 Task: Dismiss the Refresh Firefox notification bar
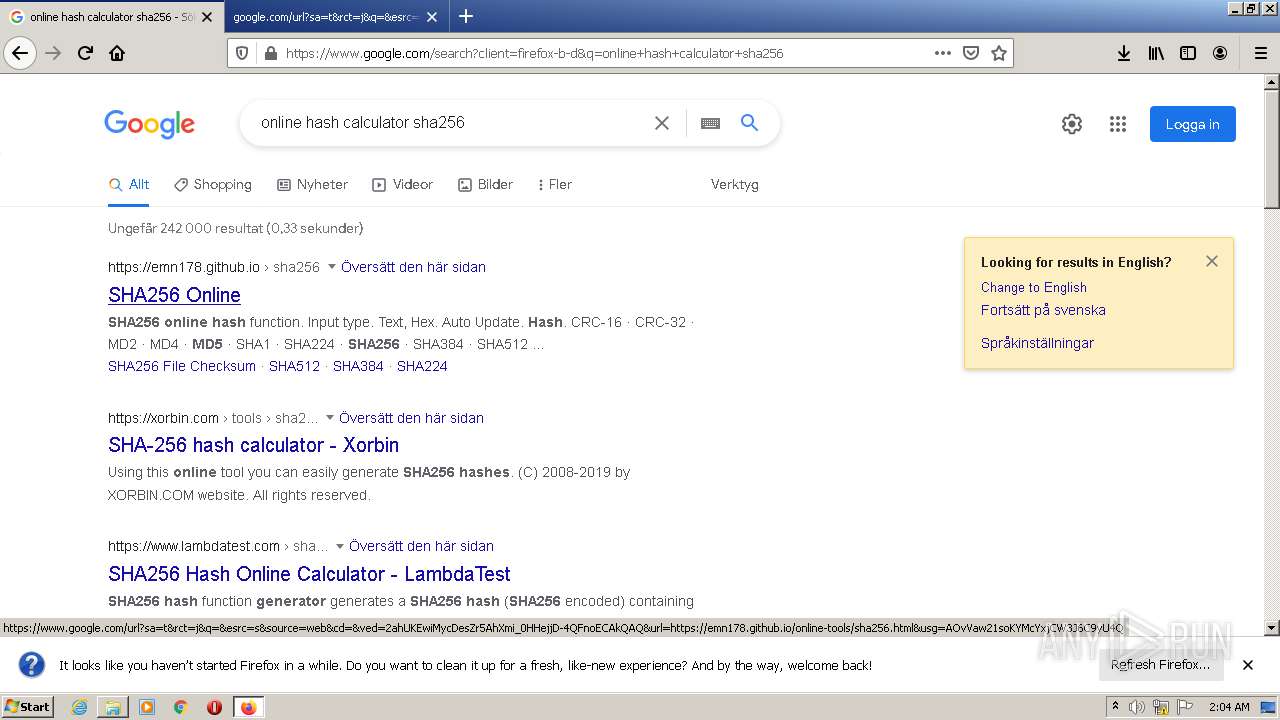1248,665
